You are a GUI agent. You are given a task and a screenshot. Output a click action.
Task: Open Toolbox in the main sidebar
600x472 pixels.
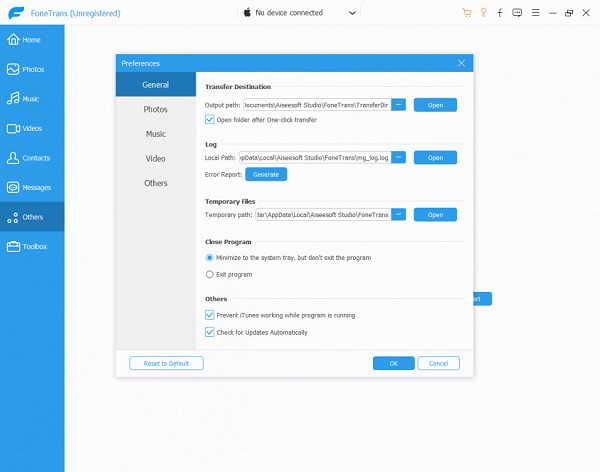pos(32,246)
